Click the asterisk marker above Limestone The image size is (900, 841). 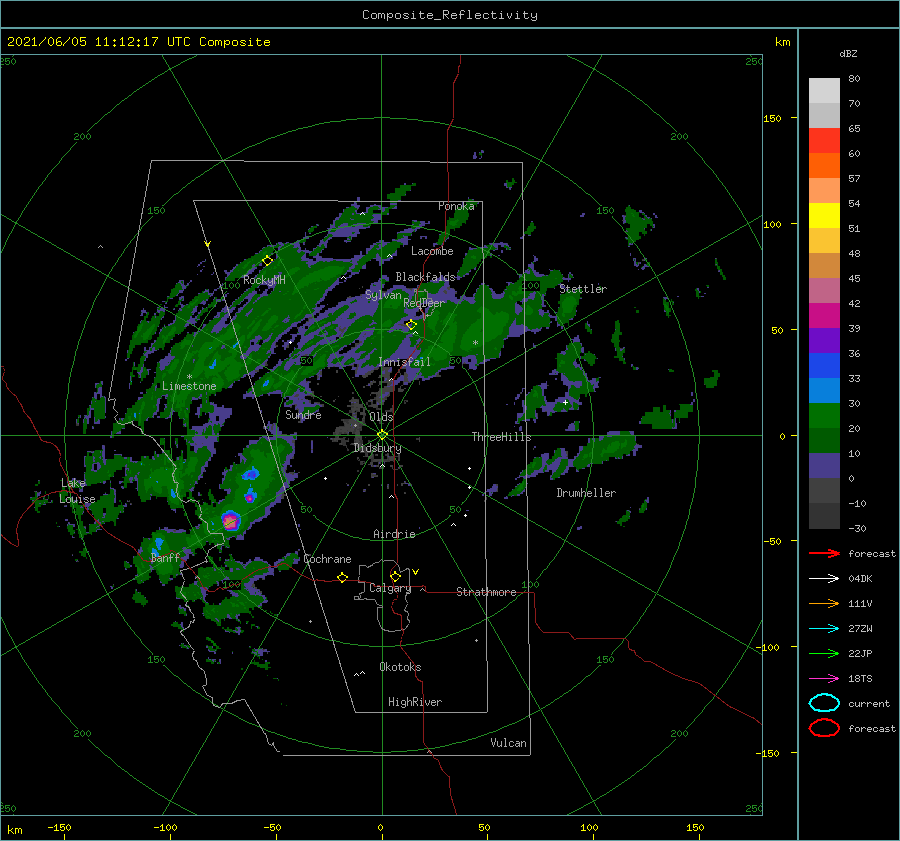189,377
